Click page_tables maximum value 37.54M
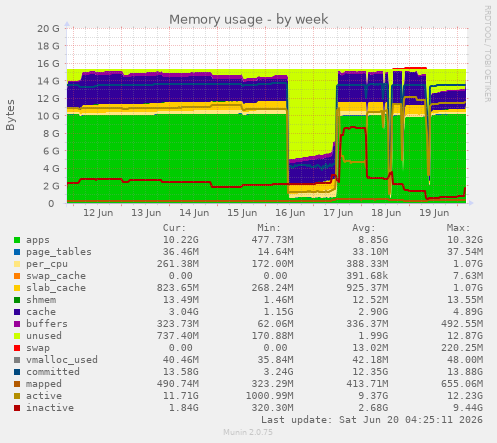This screenshot has height=443, width=497. 465,252
